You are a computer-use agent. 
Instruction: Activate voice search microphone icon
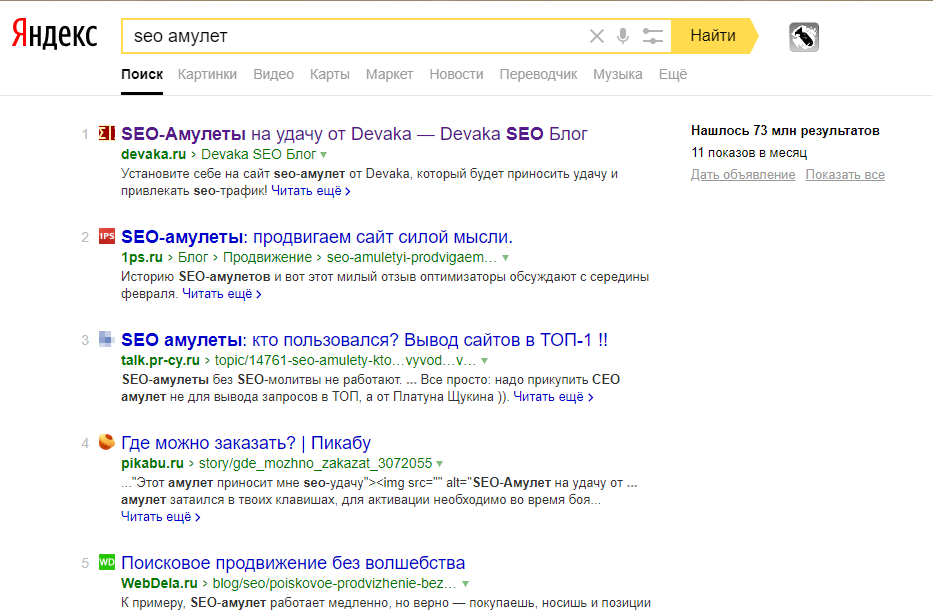pyautogui.click(x=623, y=36)
